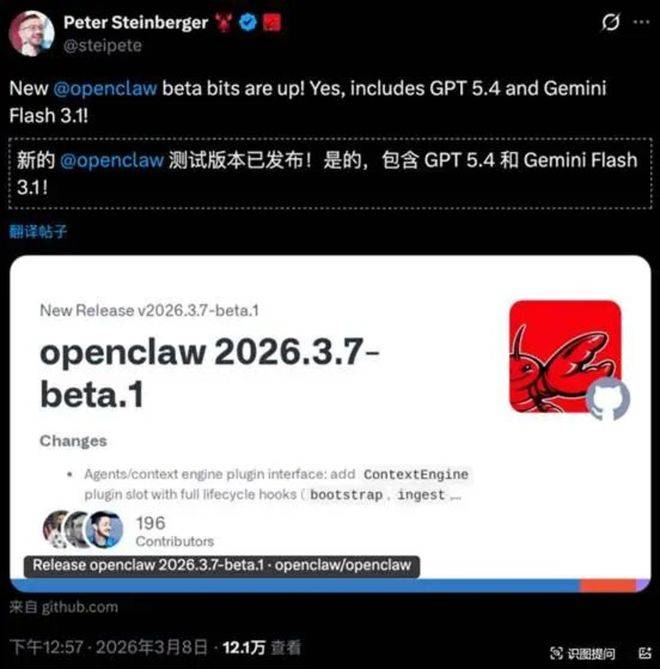Click the lobster emoji beside name
Image resolution: width=660 pixels, height=669 pixels.
coord(224,23)
